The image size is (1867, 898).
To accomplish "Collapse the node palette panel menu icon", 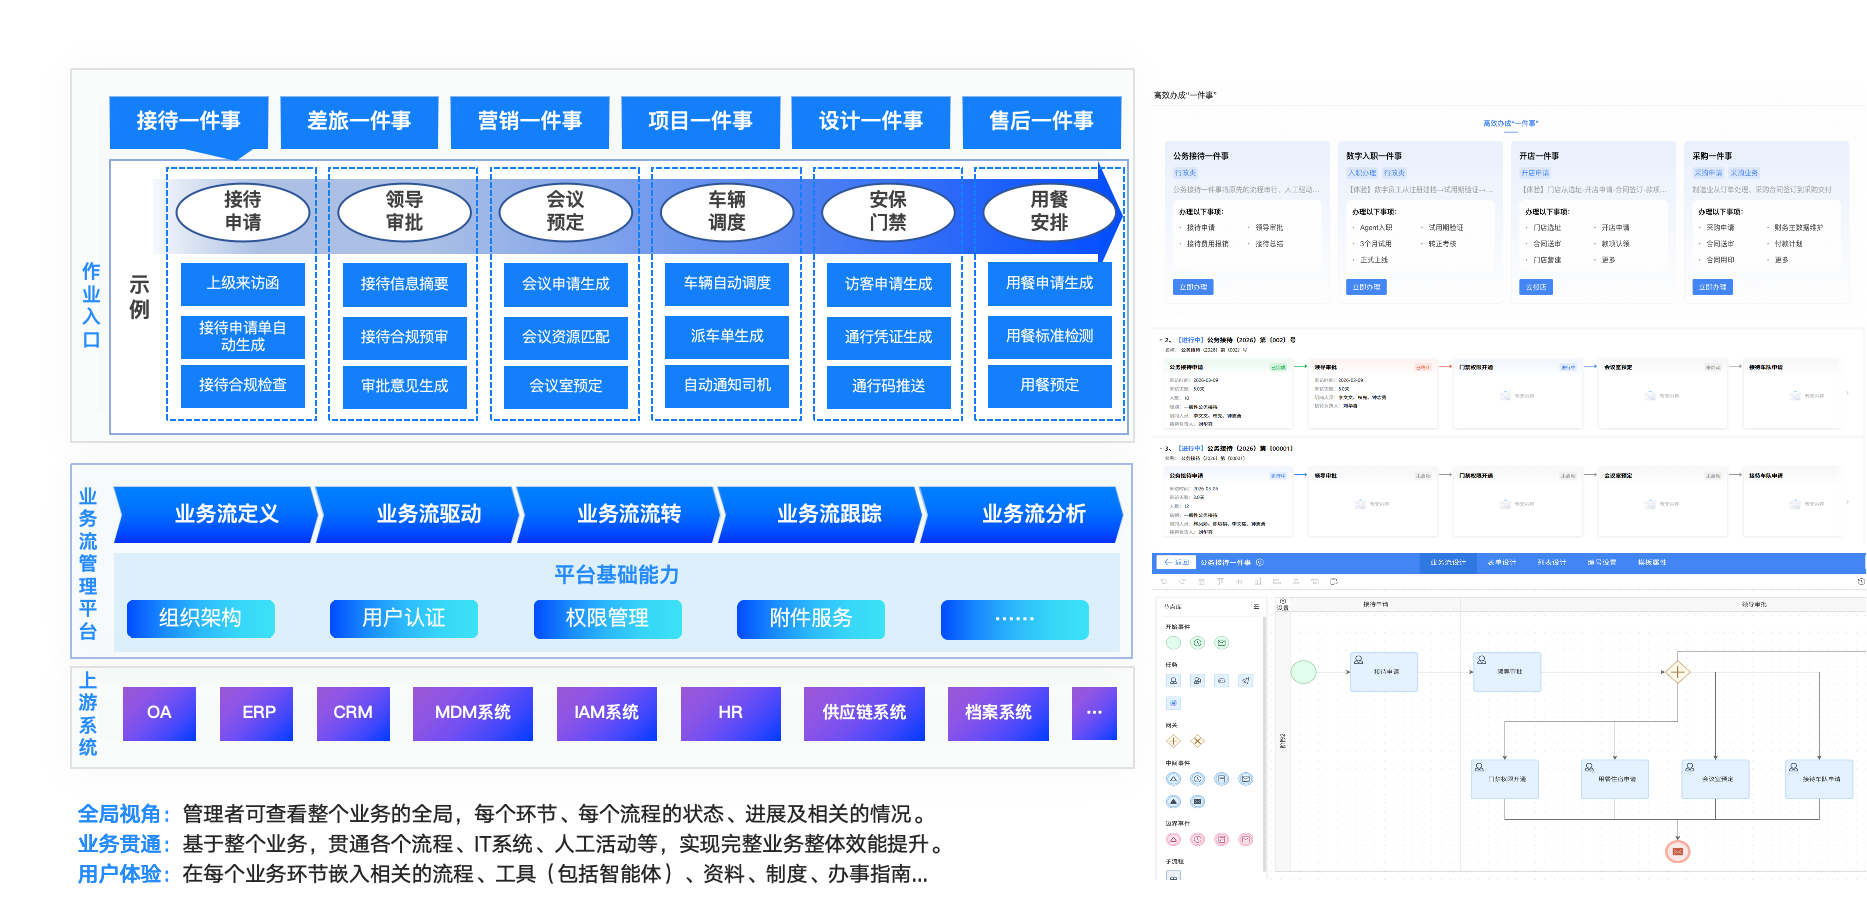I will point(1256,606).
